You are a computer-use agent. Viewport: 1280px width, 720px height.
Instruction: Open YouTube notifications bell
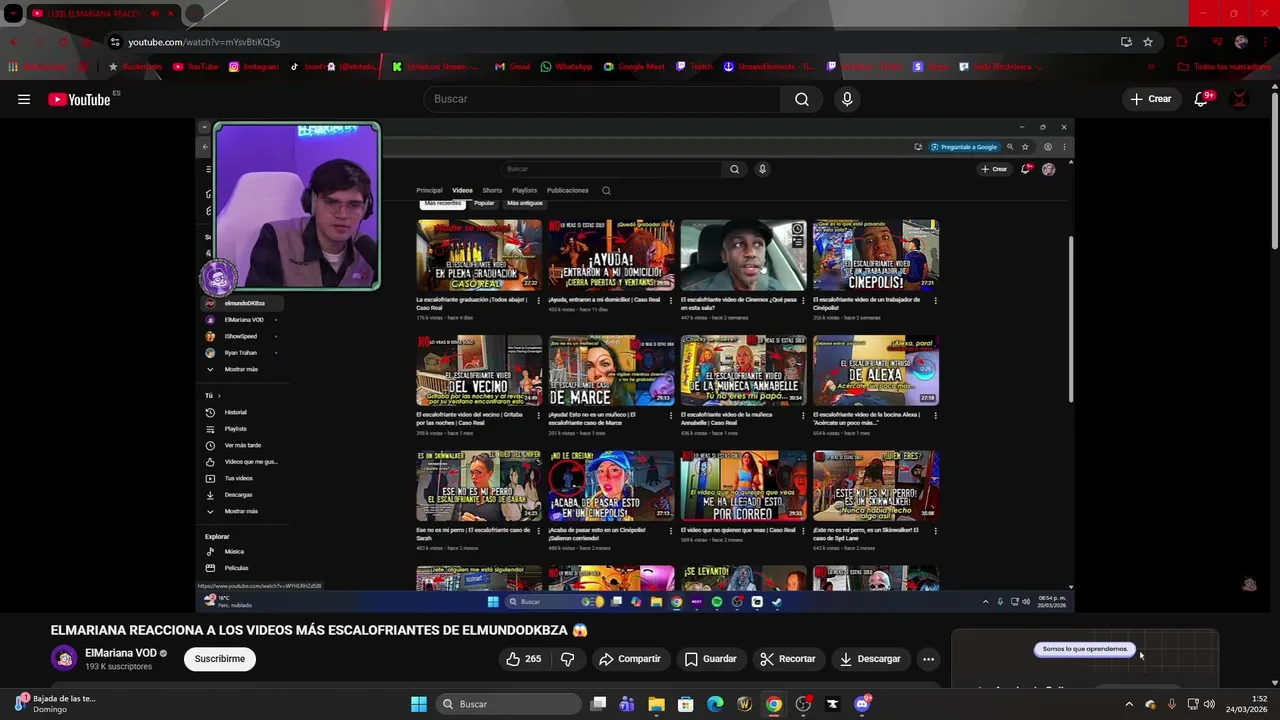[x=1203, y=99]
